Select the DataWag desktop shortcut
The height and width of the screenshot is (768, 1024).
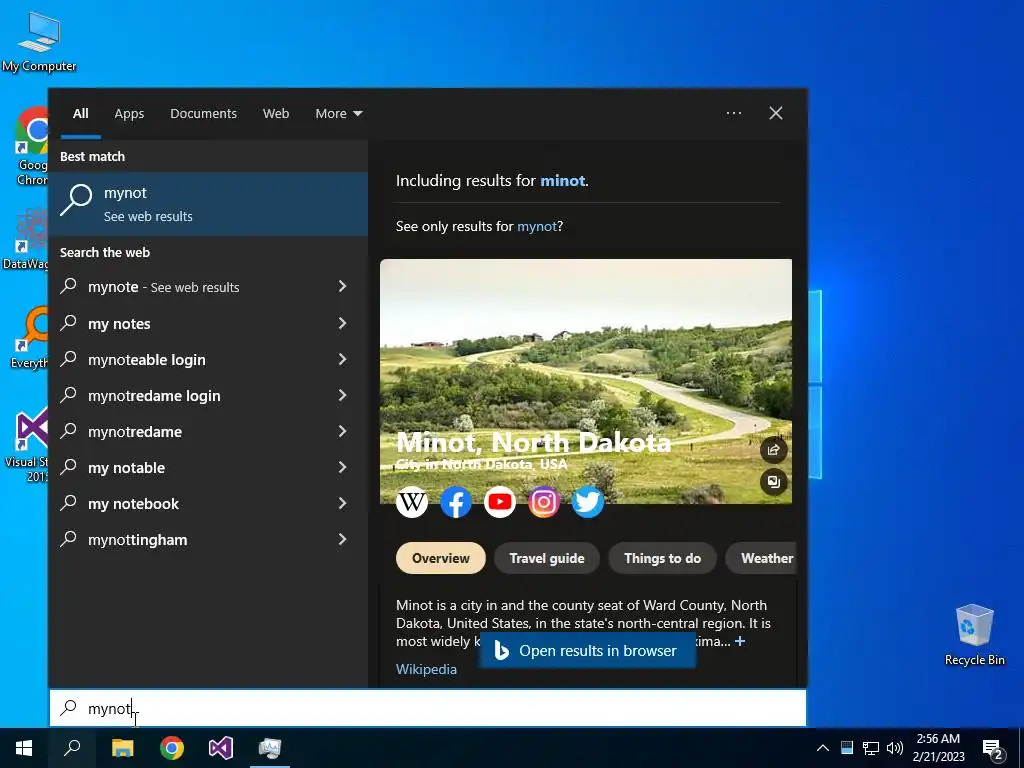pos(25,238)
